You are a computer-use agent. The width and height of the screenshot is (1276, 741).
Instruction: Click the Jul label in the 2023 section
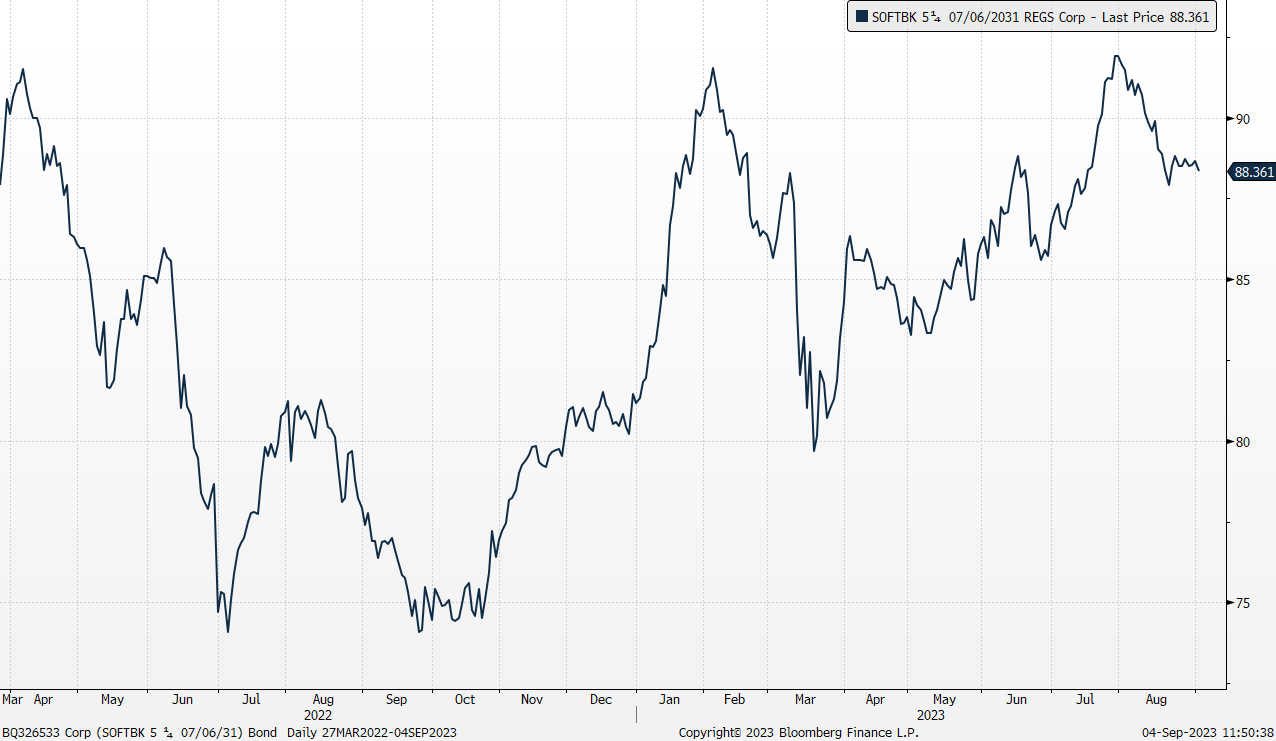click(x=1085, y=700)
